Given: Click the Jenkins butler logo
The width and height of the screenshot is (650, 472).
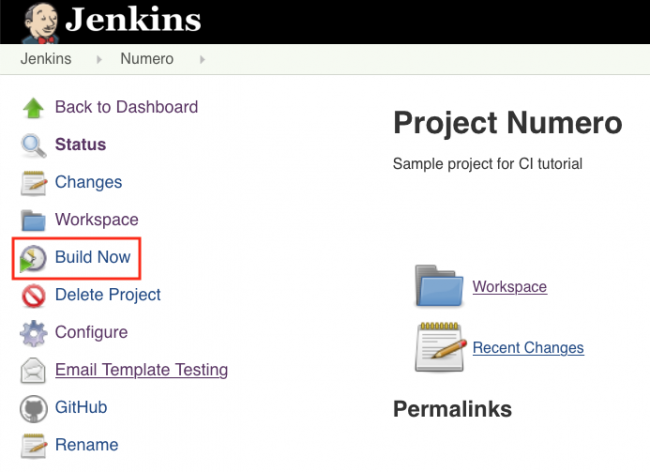Looking at the screenshot, I should (x=37, y=21).
